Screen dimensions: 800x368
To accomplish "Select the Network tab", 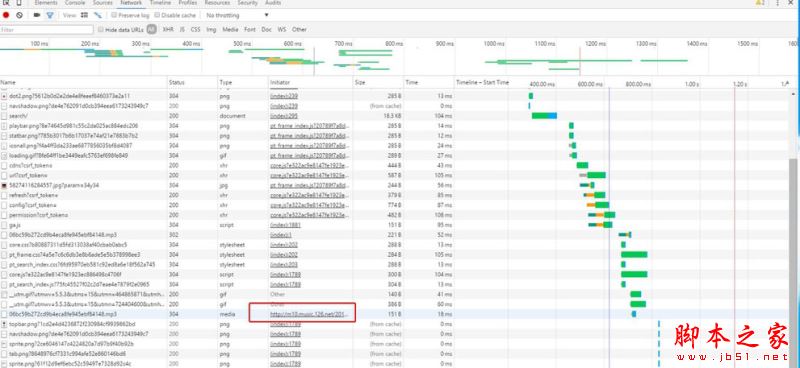I will pyautogui.click(x=131, y=3).
